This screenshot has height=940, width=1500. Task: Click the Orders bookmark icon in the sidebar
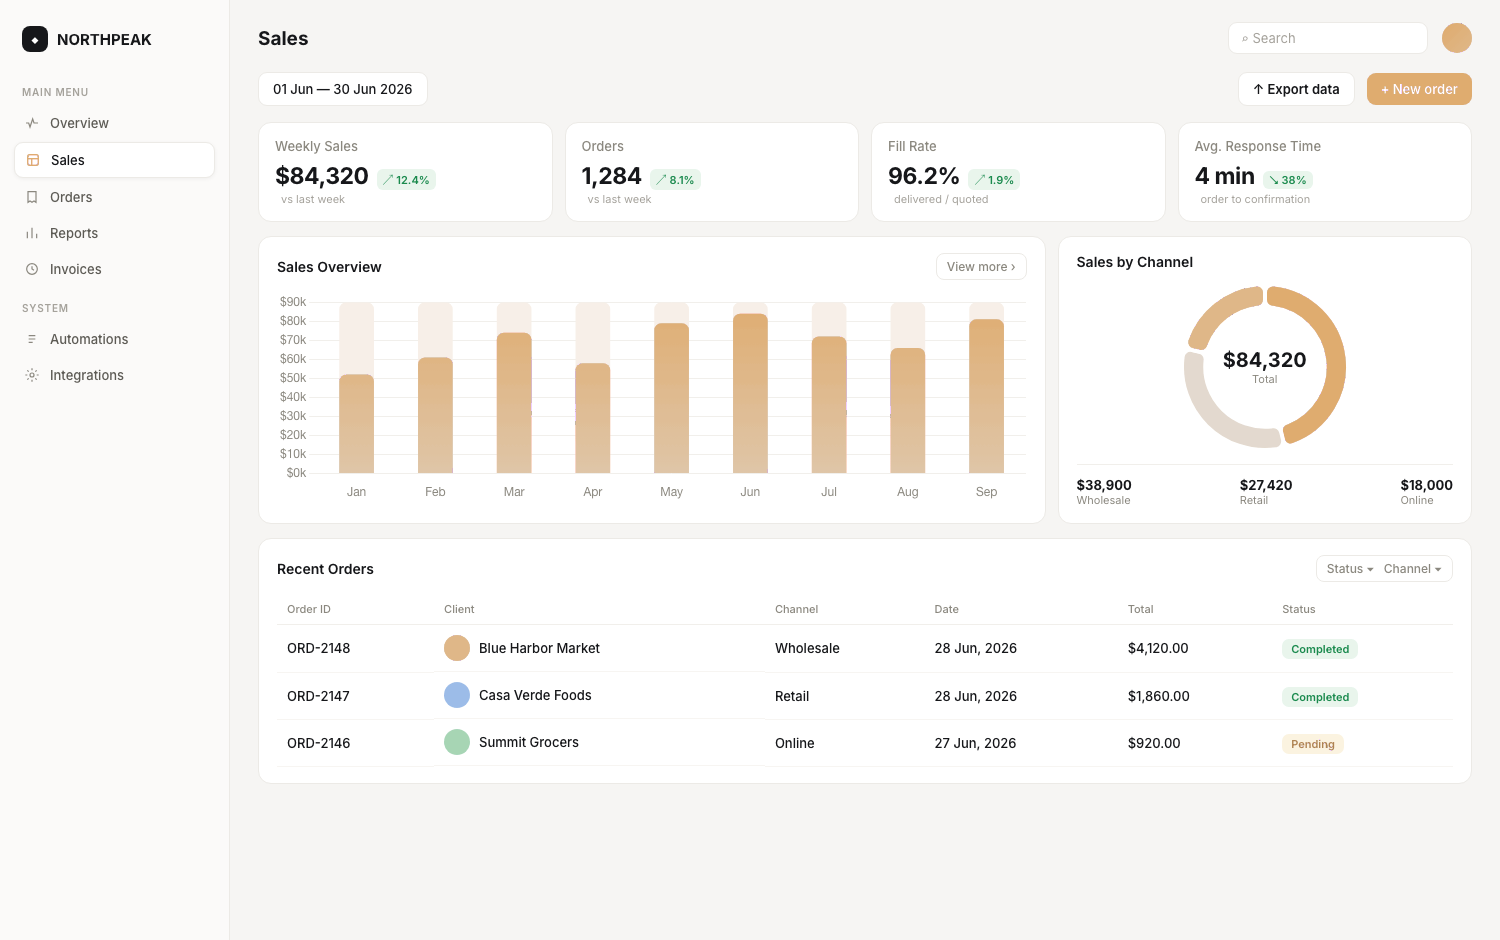(x=32, y=197)
